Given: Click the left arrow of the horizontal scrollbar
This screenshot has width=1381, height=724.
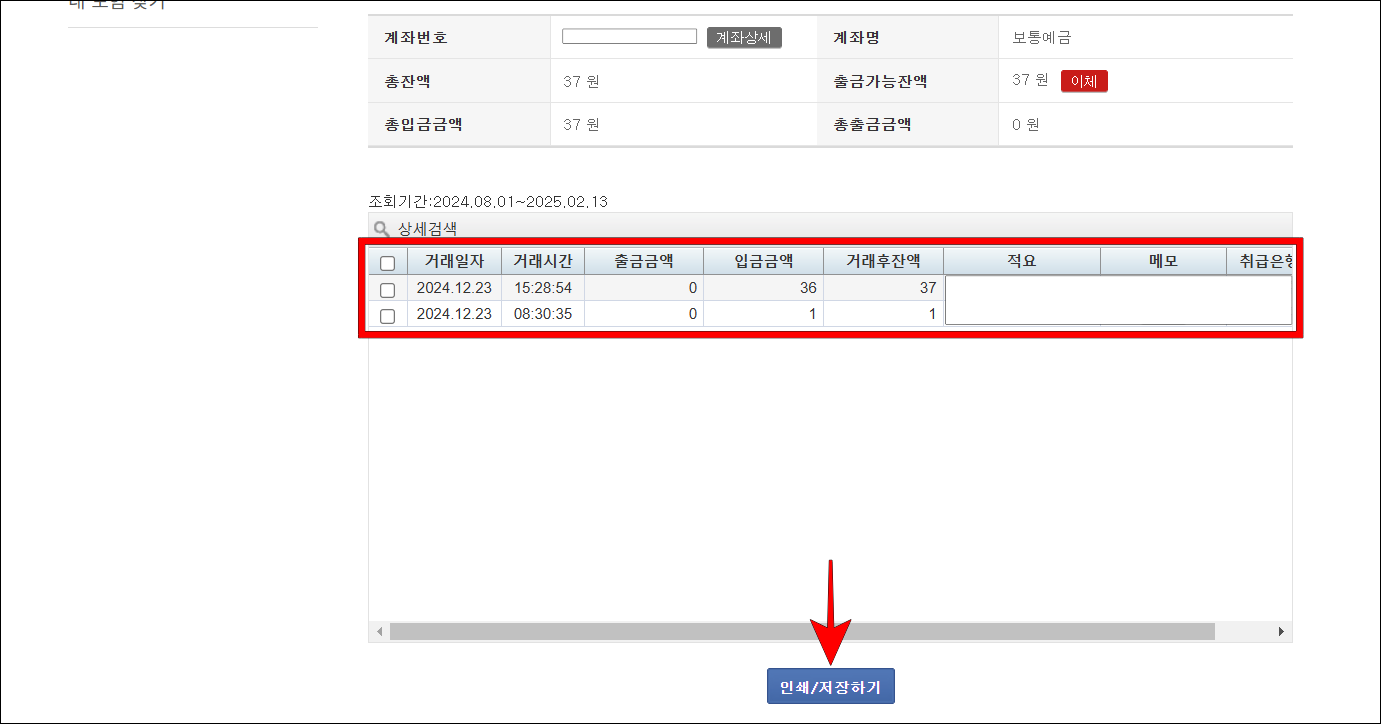Looking at the screenshot, I should tap(379, 631).
